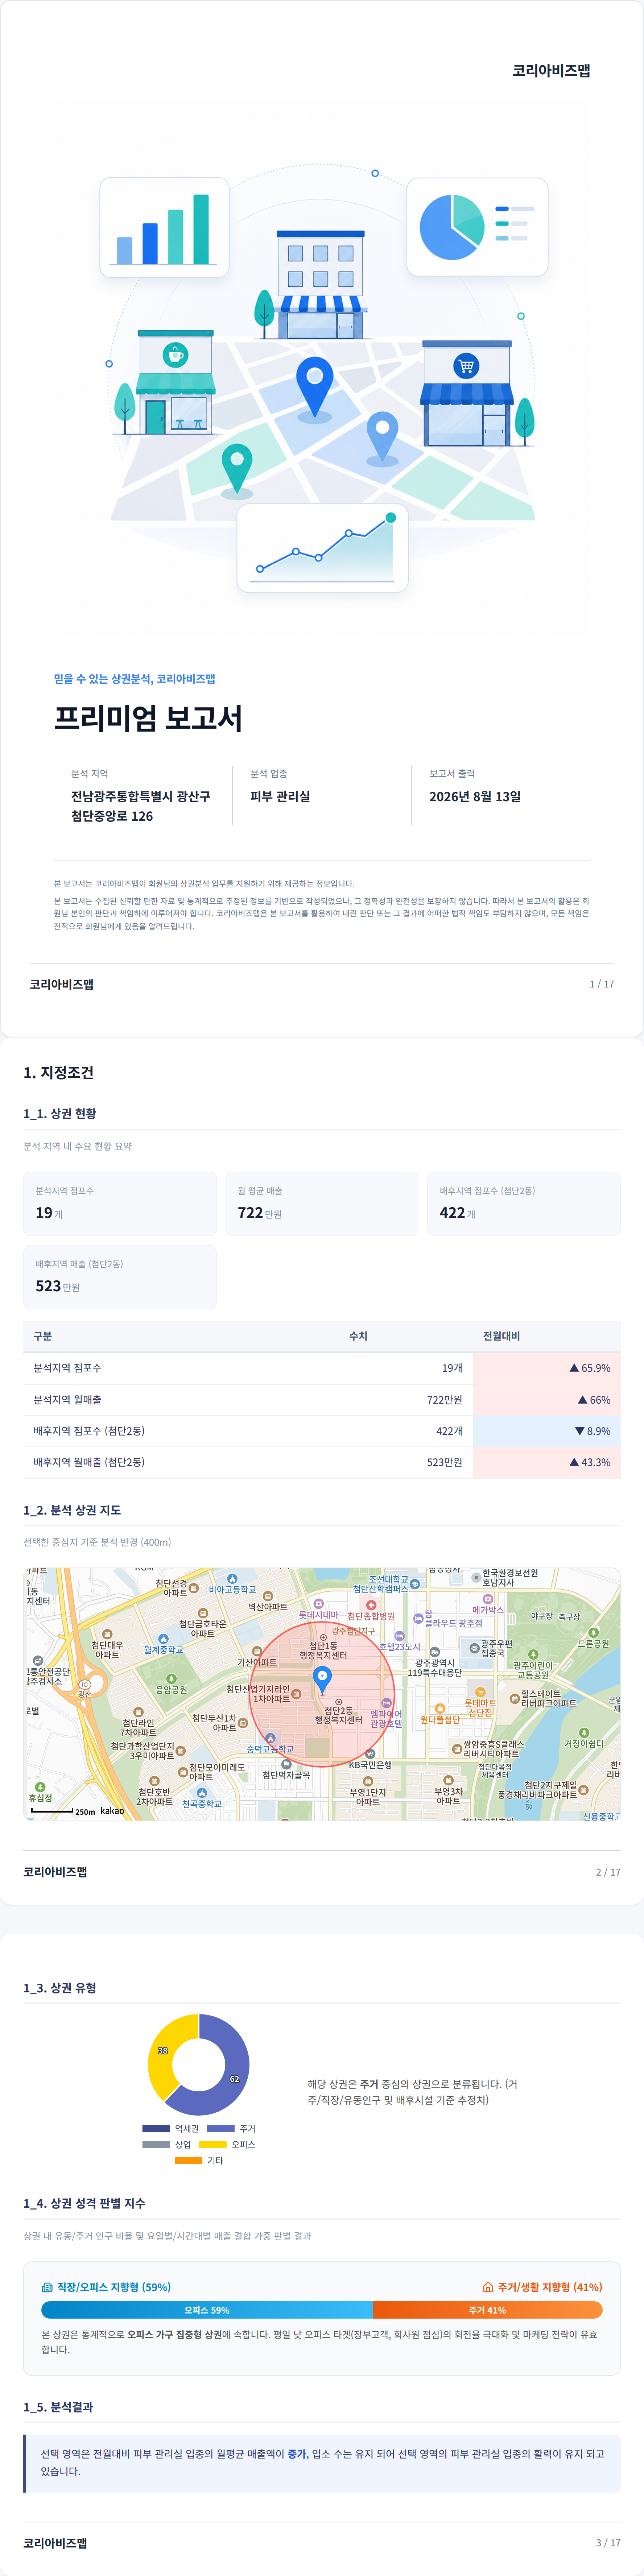Click the shopping cart store illustration

tap(467, 393)
